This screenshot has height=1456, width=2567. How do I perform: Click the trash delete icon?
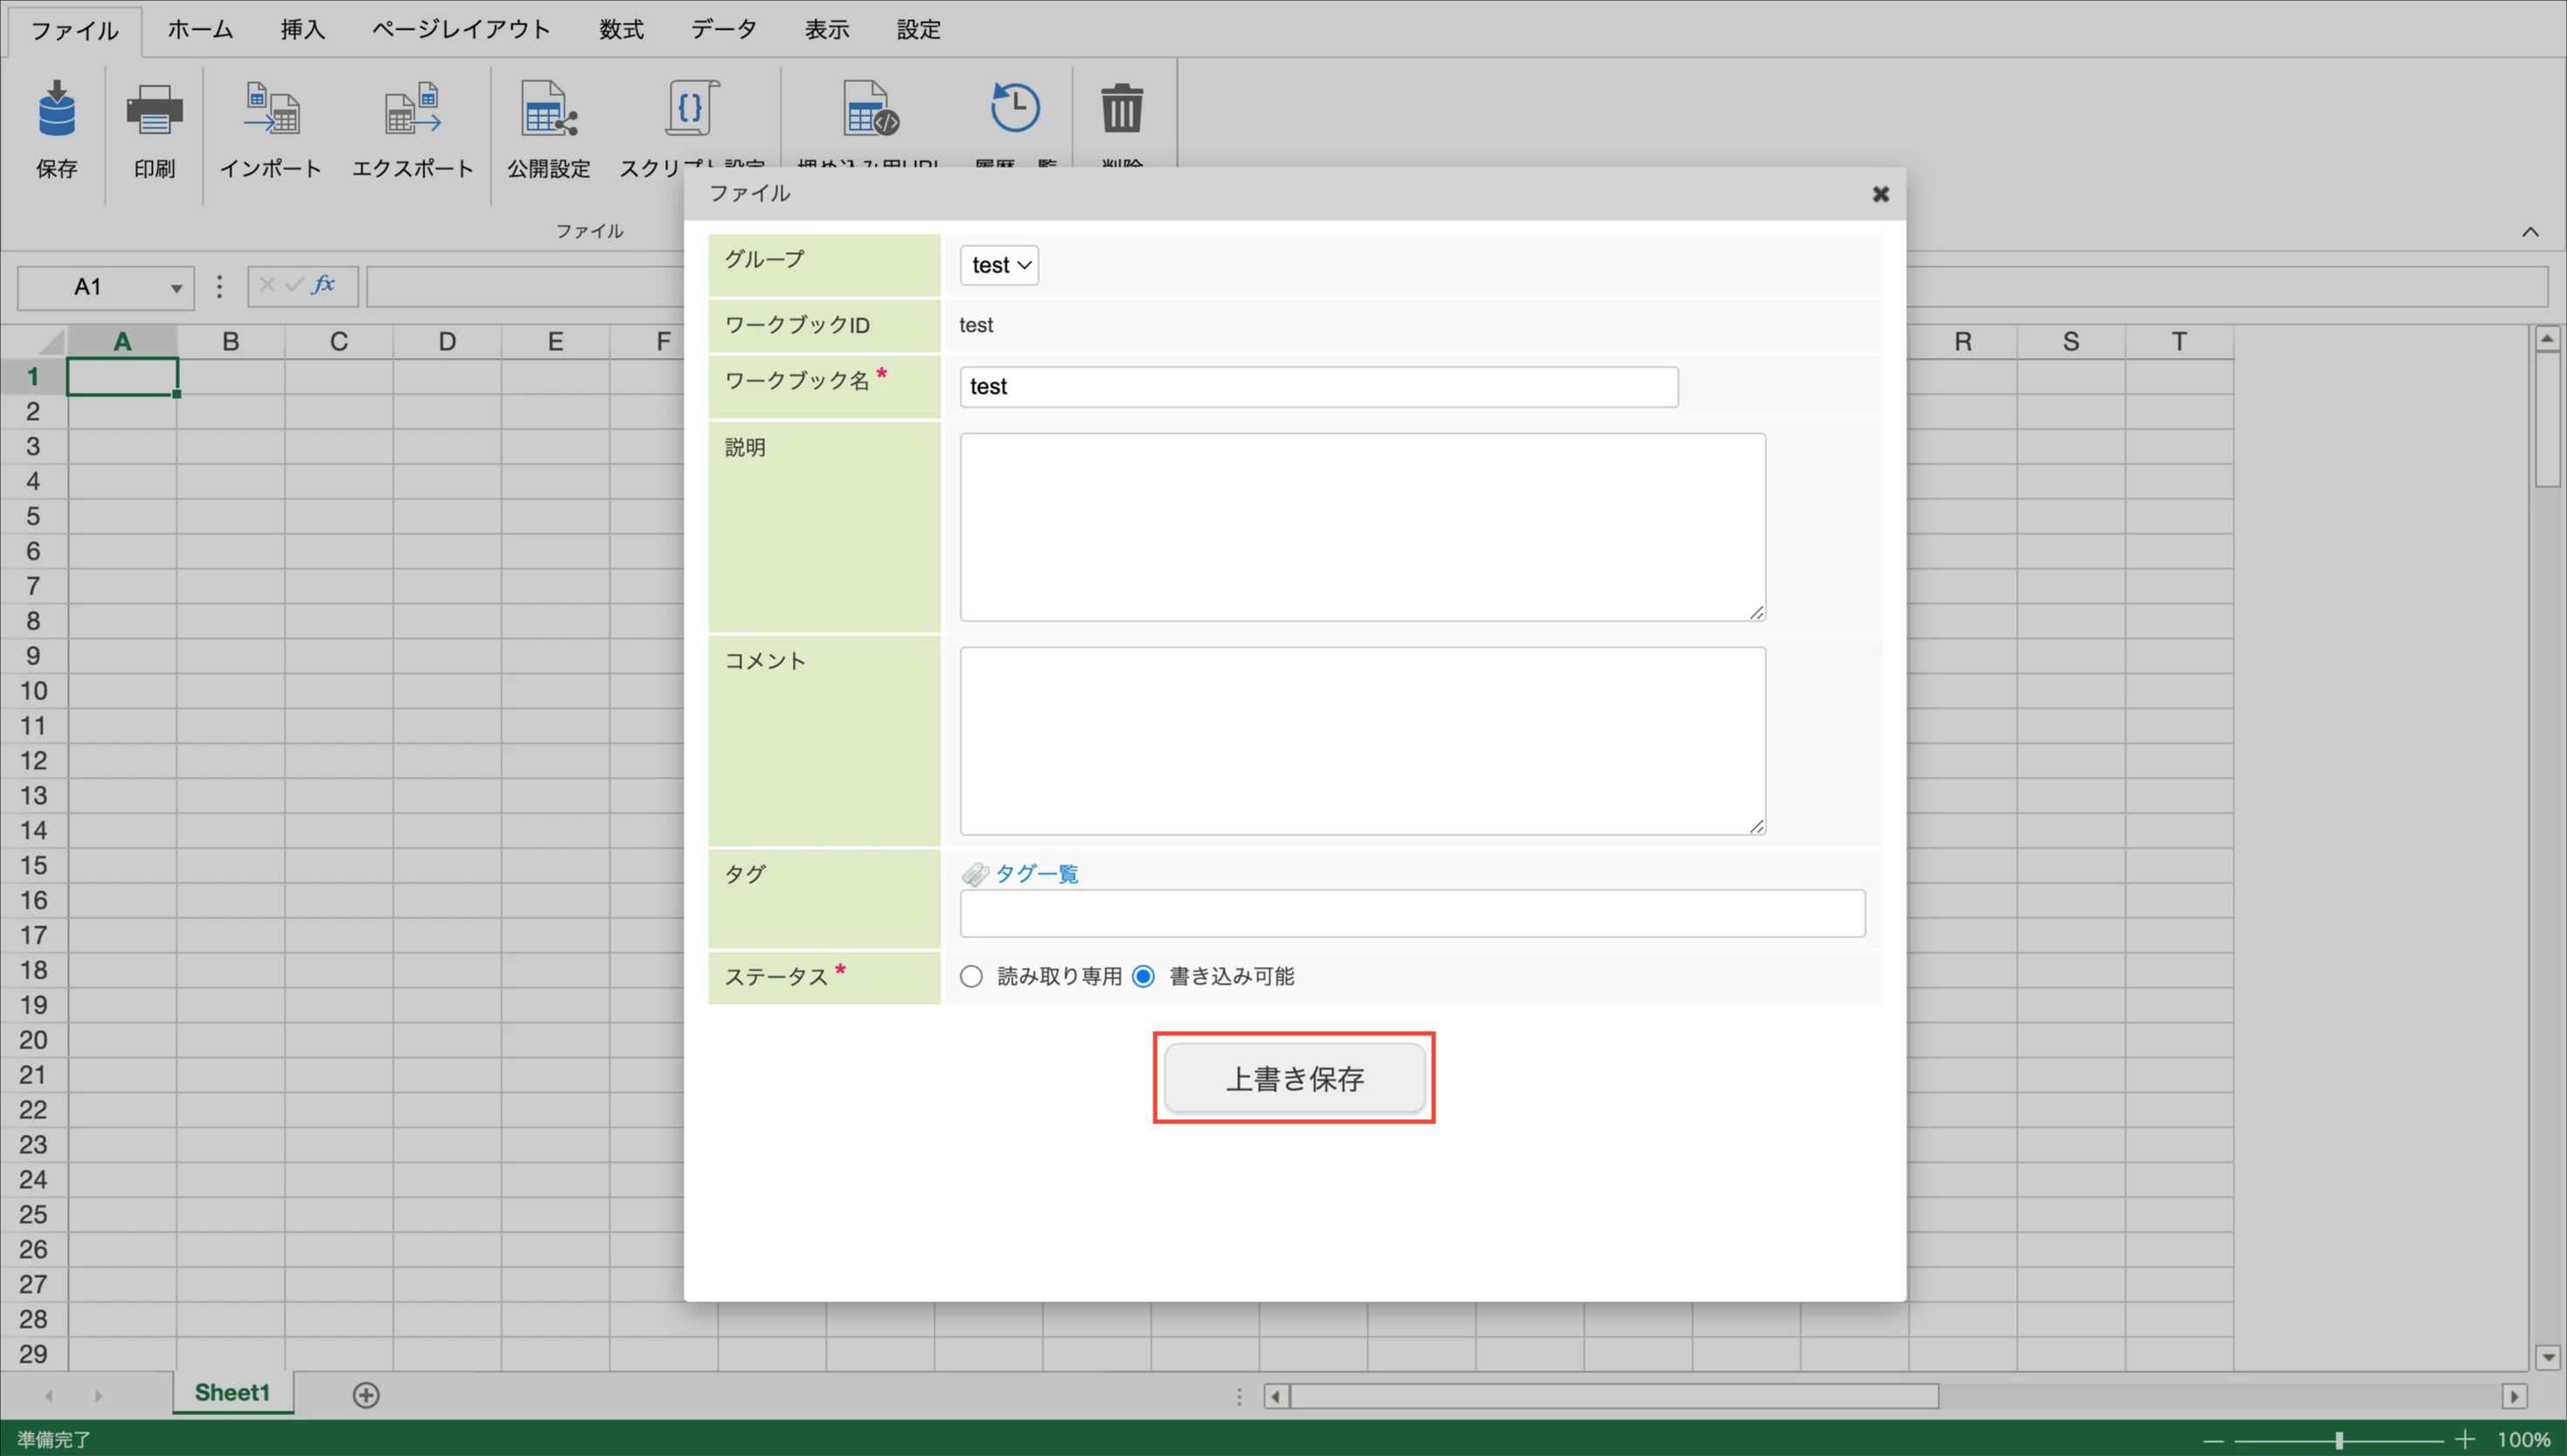point(1121,108)
